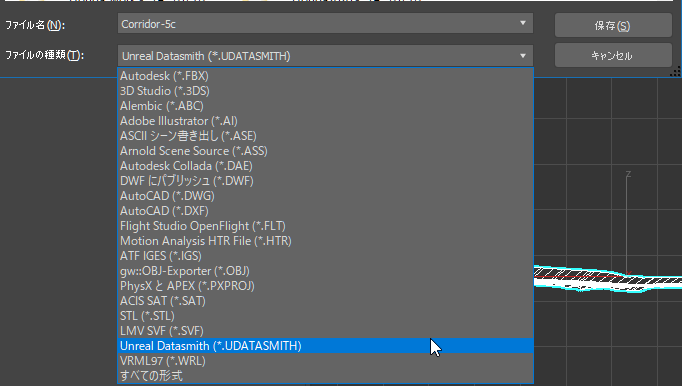
Task: Choose LMV SVF (*.SVF) format
Action: point(325,331)
